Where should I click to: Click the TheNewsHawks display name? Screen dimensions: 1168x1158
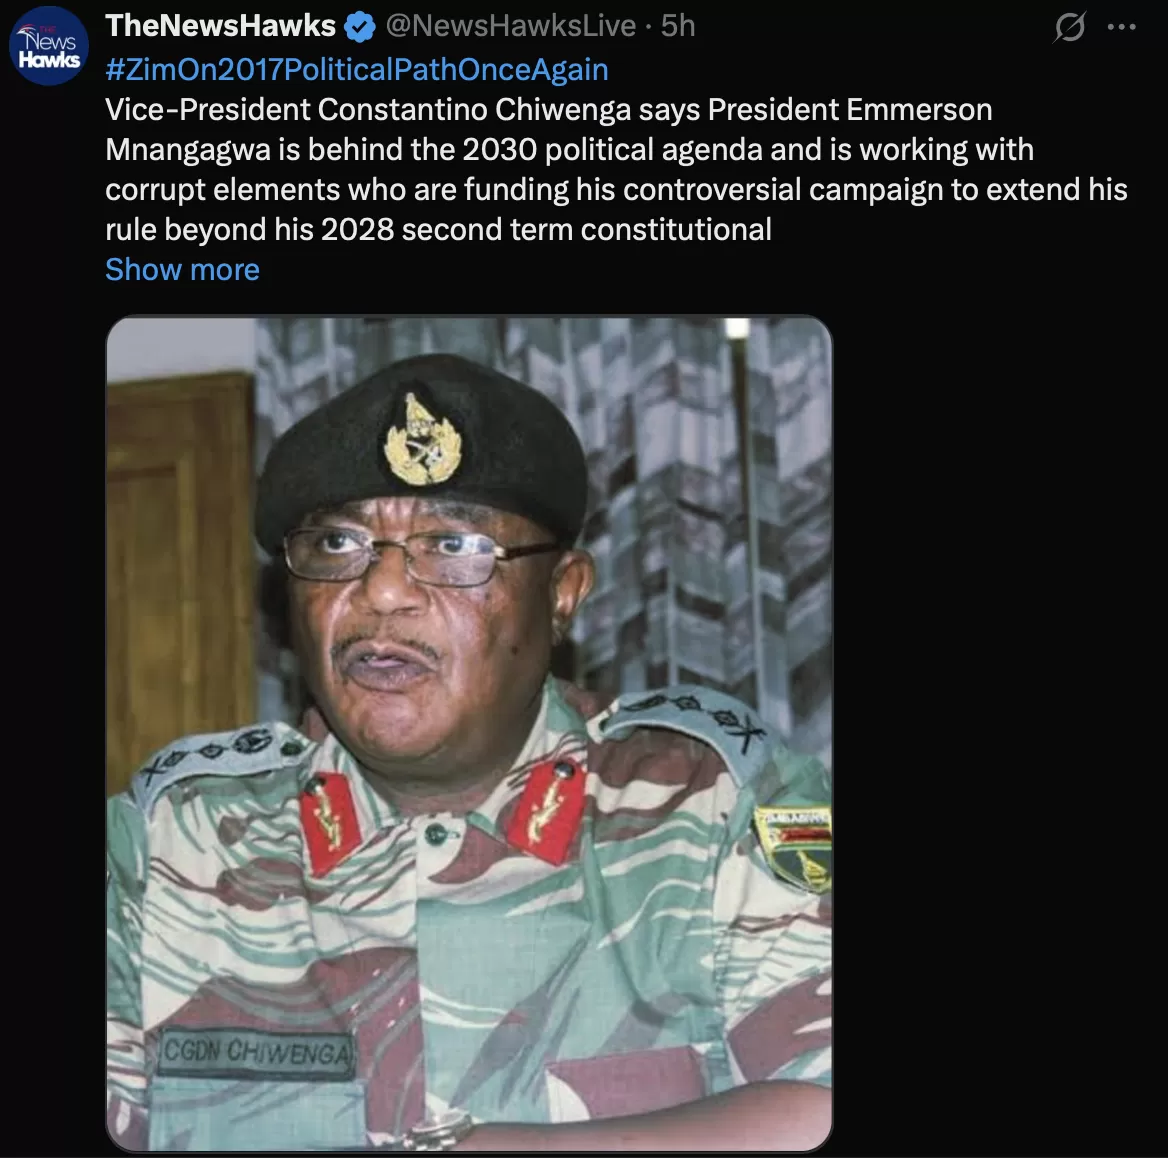(x=220, y=26)
